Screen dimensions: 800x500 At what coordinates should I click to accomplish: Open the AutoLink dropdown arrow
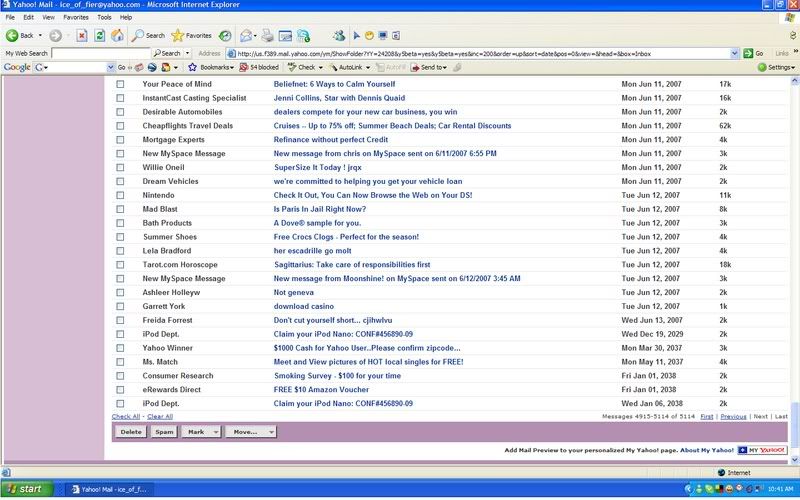click(368, 67)
